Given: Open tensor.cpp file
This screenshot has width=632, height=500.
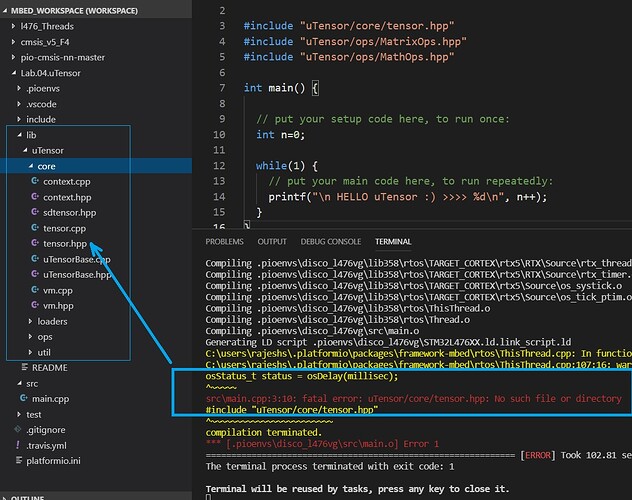Looking at the screenshot, I should coord(64,228).
